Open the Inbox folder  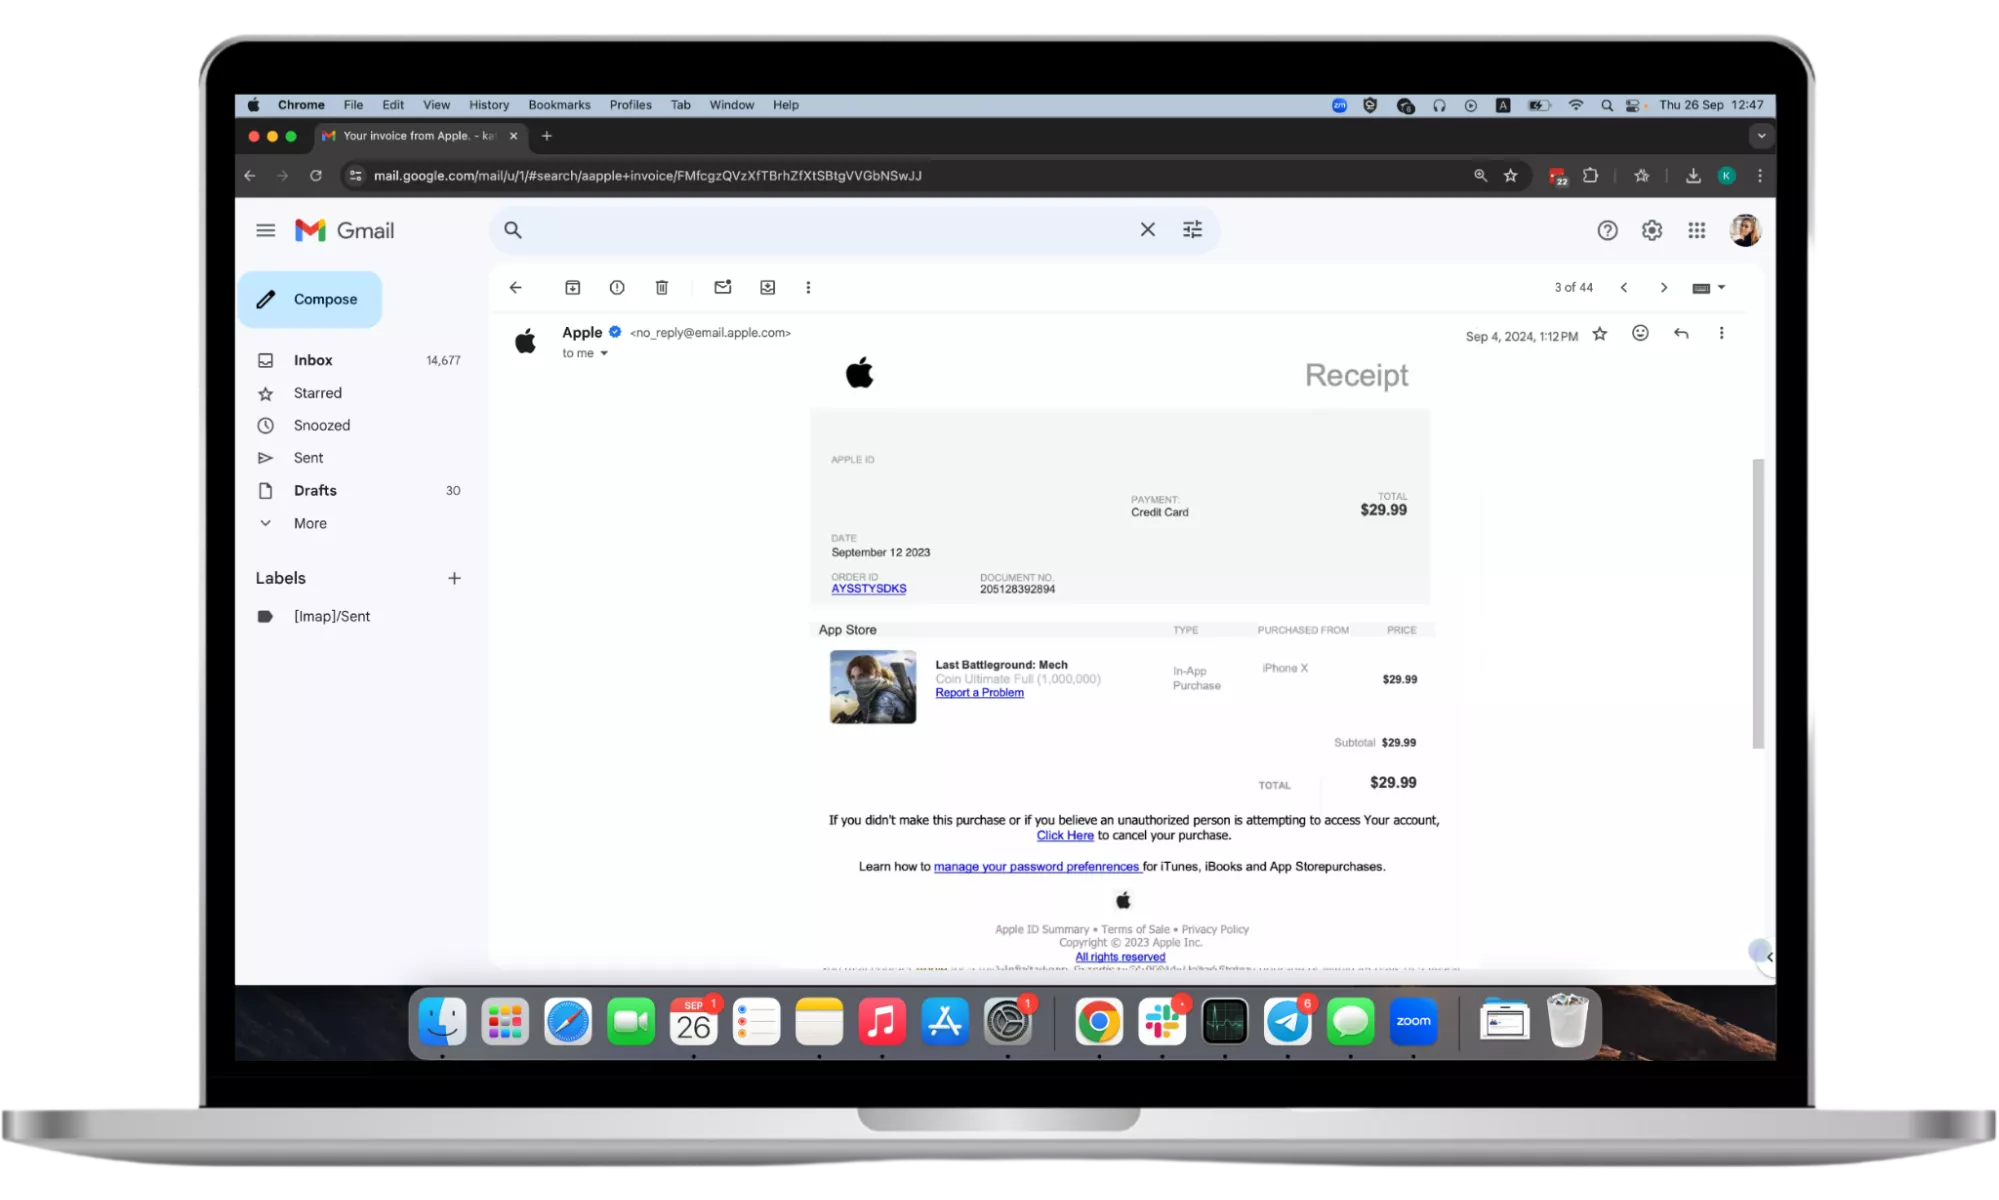(x=313, y=360)
